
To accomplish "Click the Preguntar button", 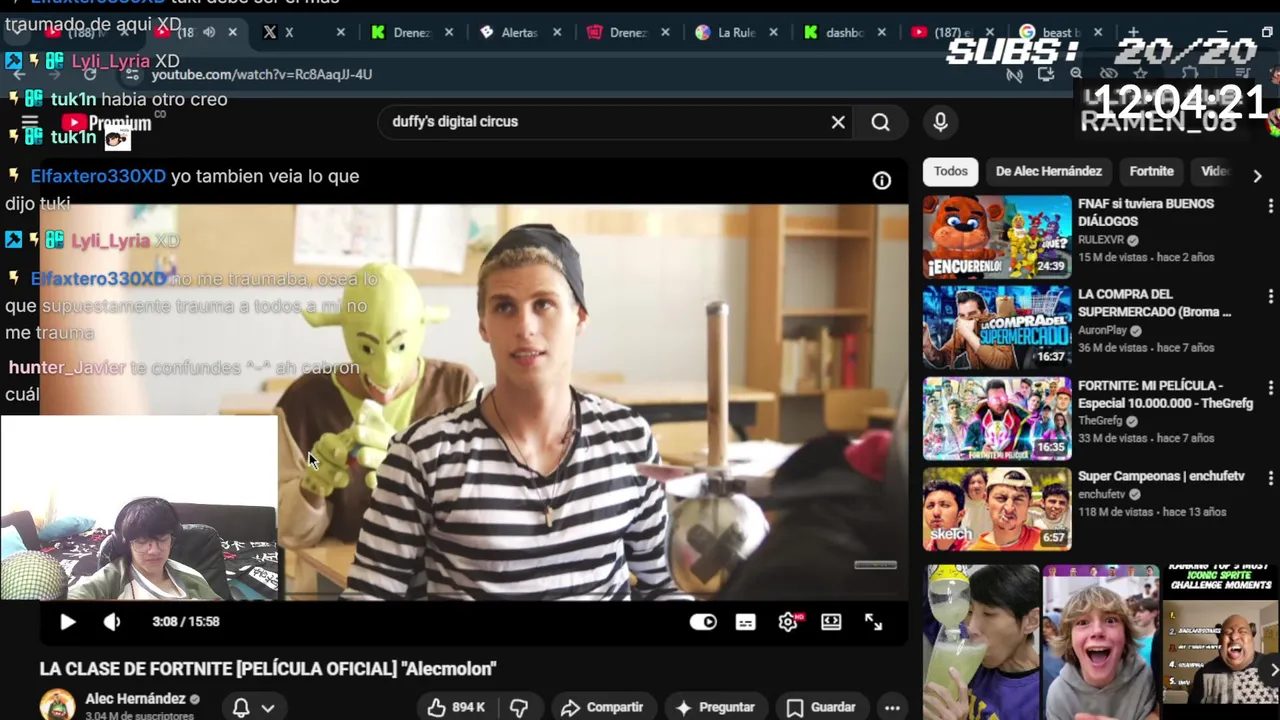I will click(715, 708).
